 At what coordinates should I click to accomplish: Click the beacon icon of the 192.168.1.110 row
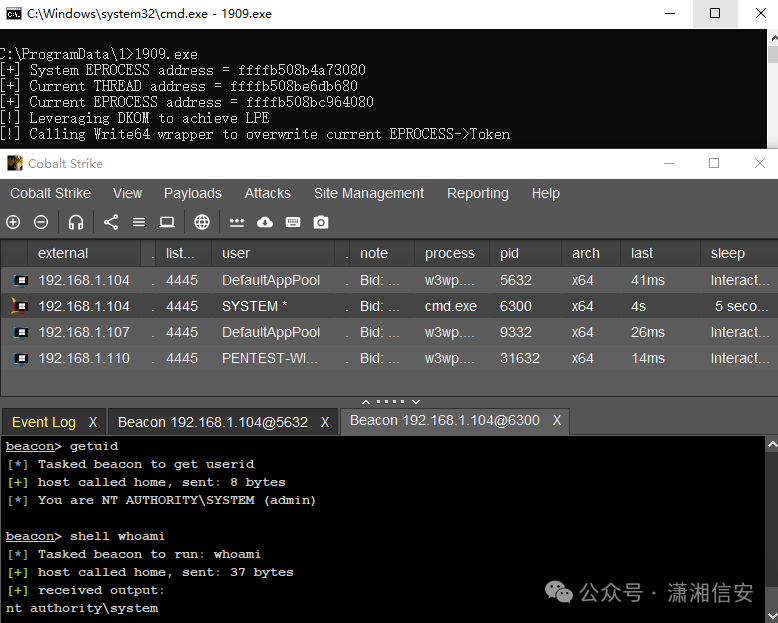[x=21, y=358]
